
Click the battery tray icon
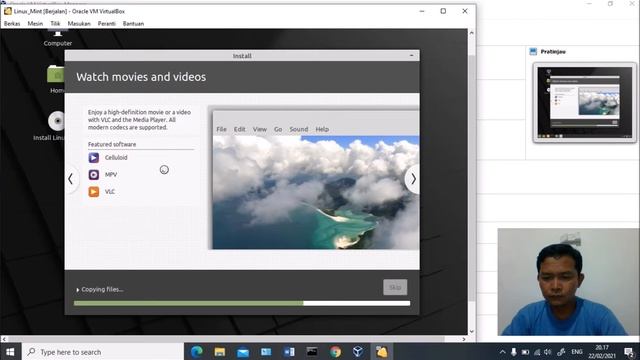pos(525,352)
